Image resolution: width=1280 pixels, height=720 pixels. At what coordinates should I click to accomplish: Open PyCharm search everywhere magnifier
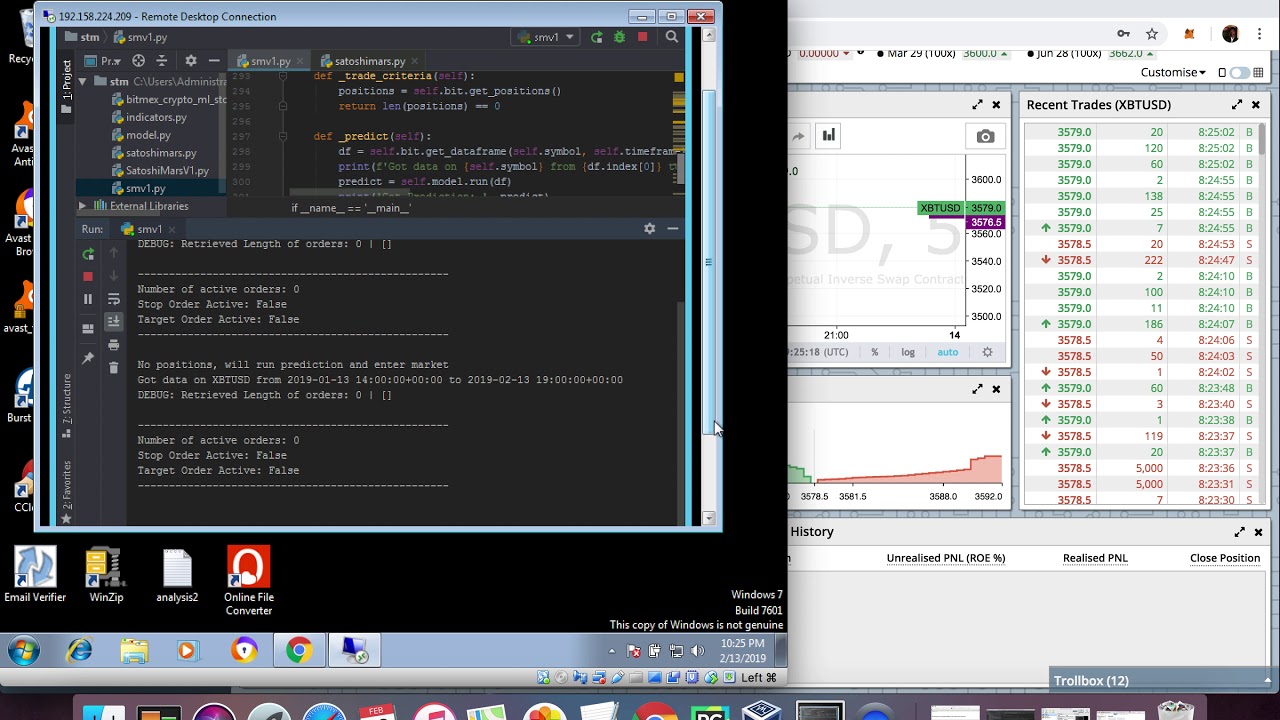tap(672, 37)
